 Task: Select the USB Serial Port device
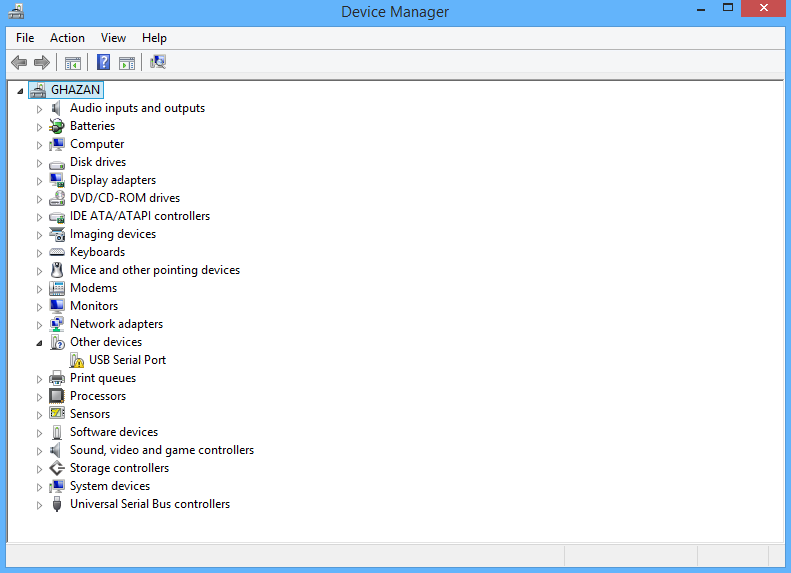(x=127, y=360)
